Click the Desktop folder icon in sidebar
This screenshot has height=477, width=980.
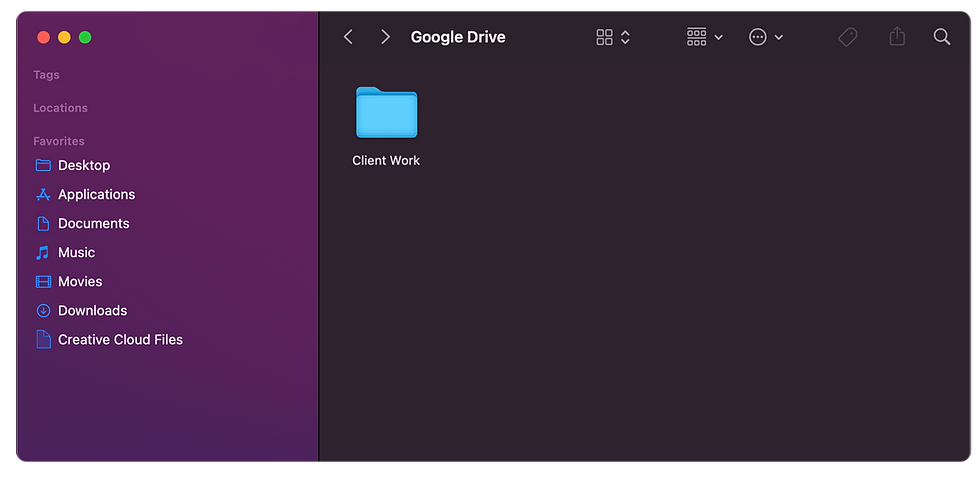pos(43,165)
